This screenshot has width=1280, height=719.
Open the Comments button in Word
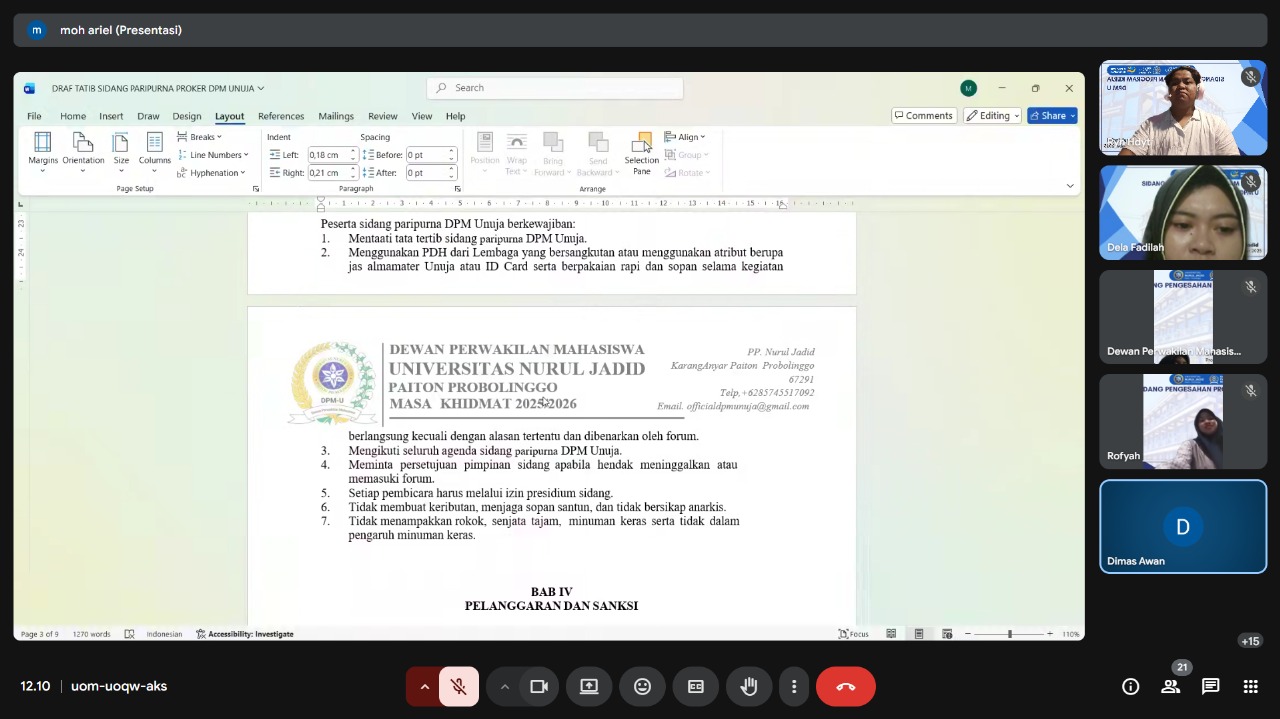pyautogui.click(x=924, y=116)
